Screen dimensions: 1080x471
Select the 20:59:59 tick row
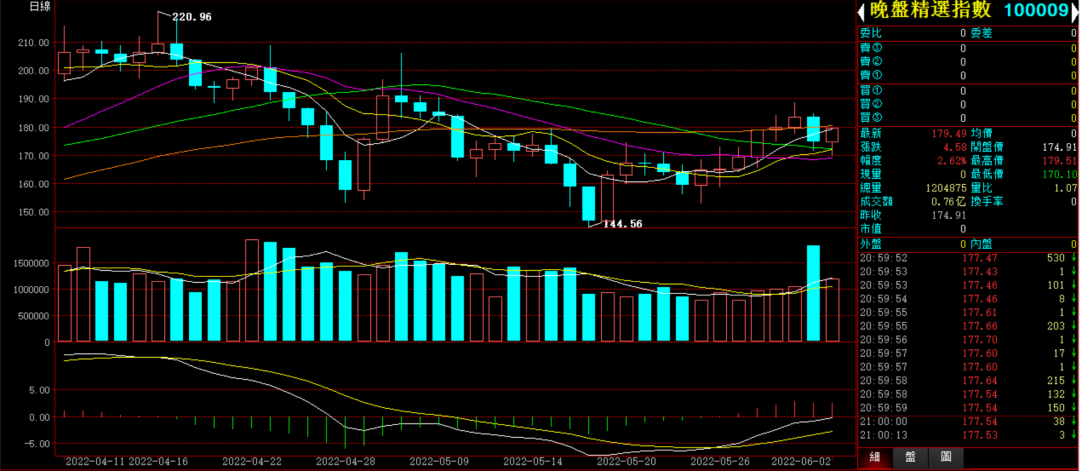click(968, 408)
